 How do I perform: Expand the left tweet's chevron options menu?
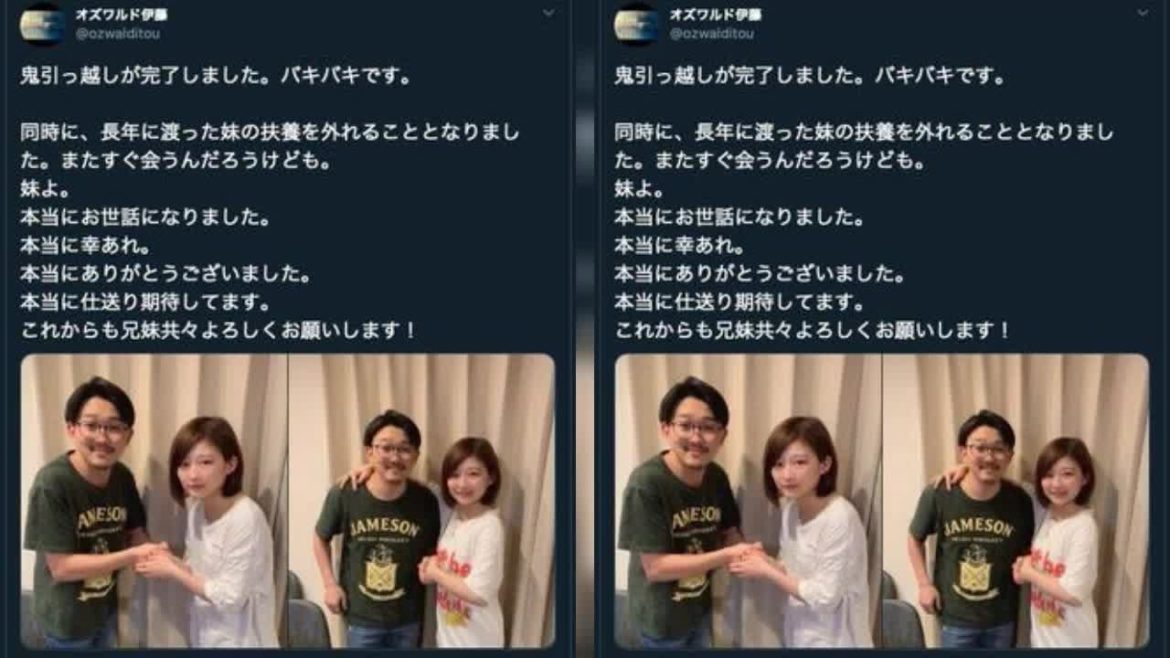click(548, 13)
